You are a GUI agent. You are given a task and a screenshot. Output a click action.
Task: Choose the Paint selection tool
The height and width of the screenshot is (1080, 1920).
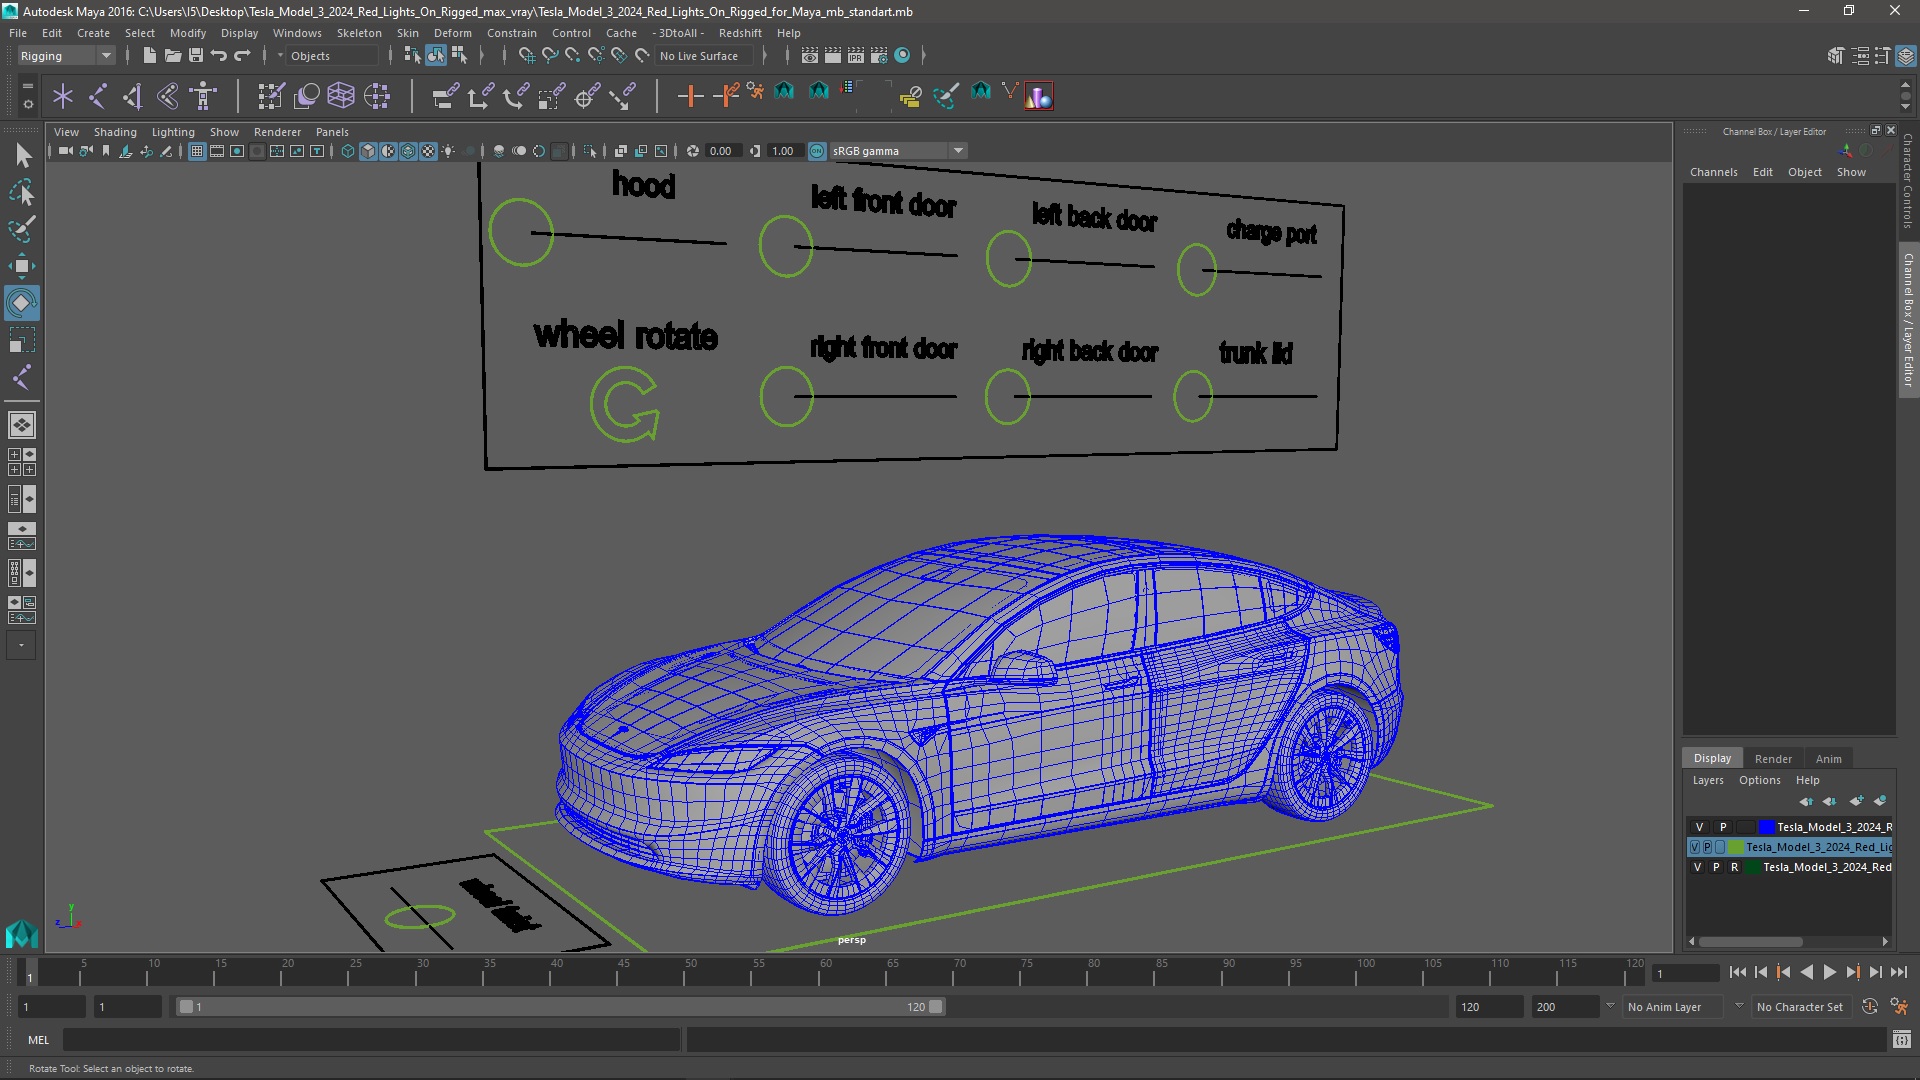pyautogui.click(x=22, y=229)
